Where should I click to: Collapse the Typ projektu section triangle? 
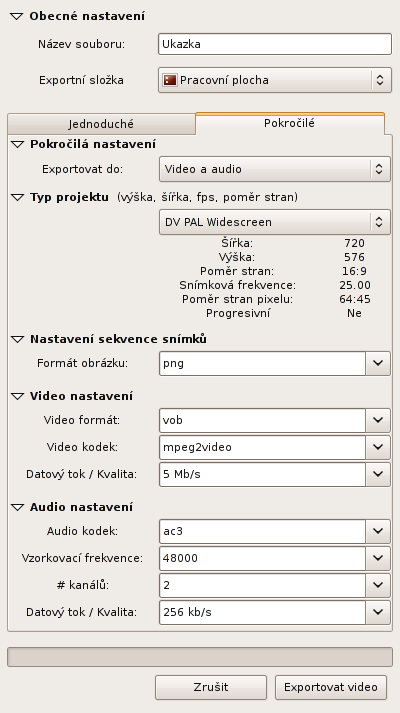[17, 197]
